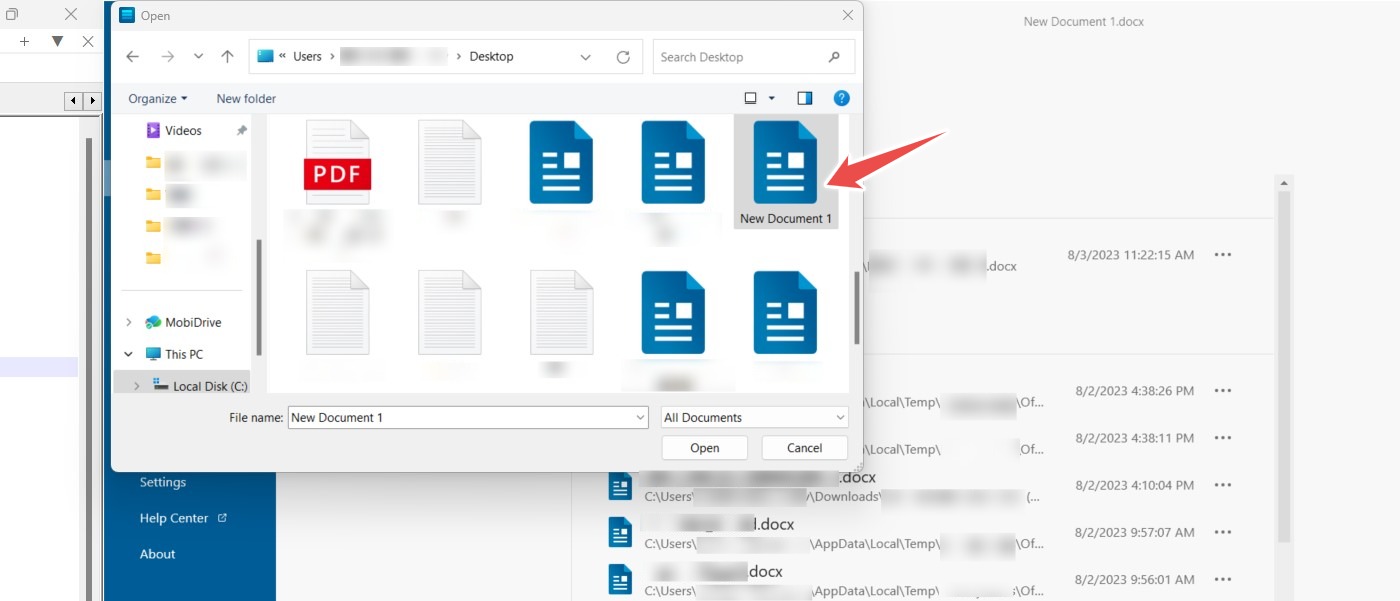This screenshot has height=601, width=1400.
Task: Click the Open button
Action: pos(704,448)
